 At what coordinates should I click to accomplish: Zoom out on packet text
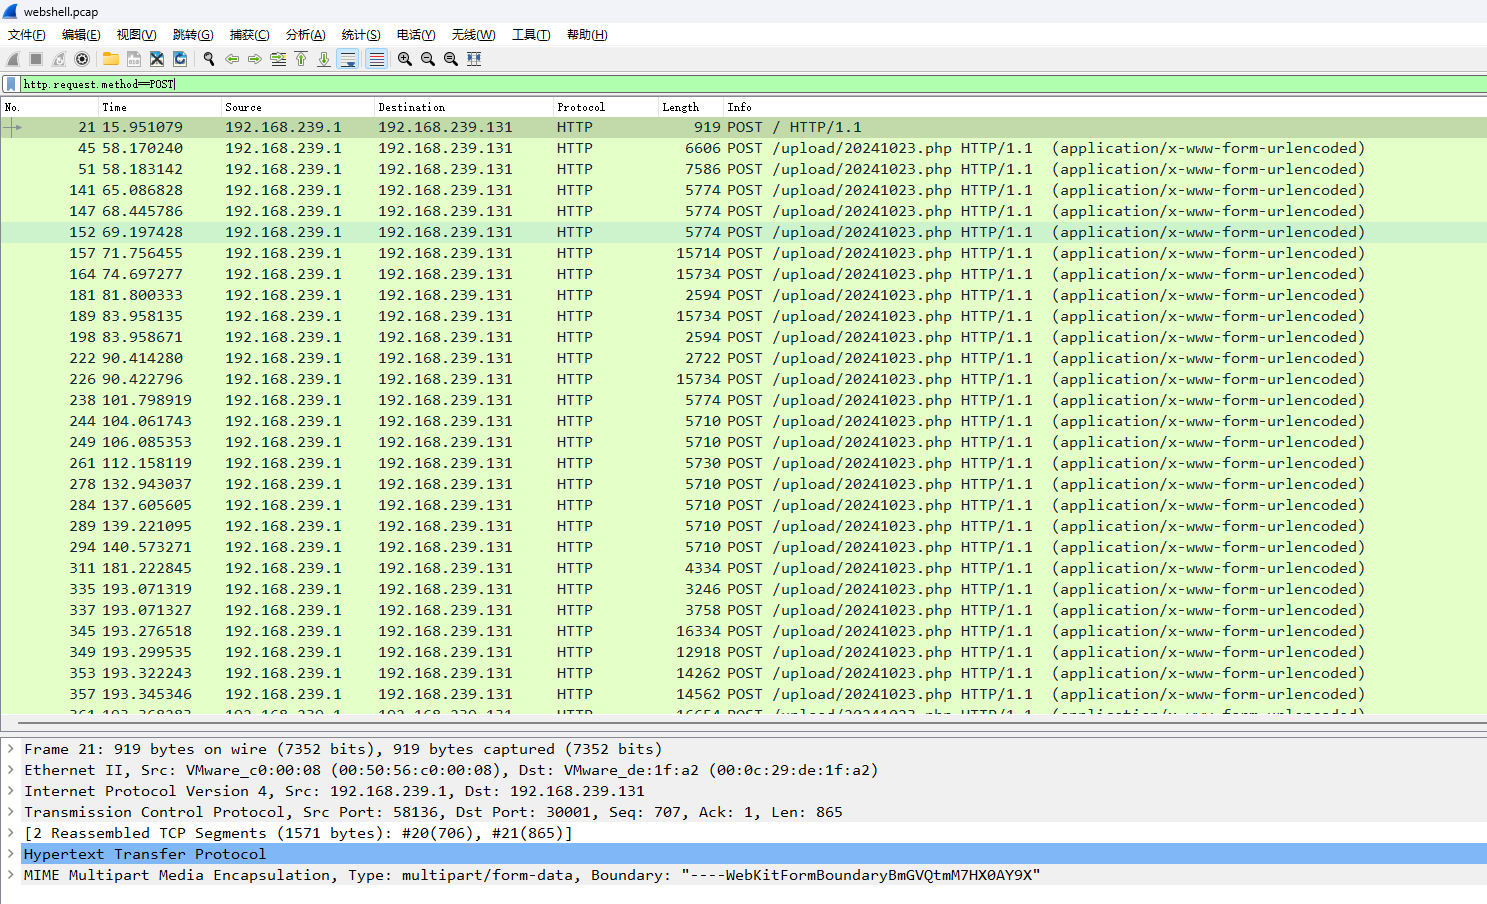point(428,59)
